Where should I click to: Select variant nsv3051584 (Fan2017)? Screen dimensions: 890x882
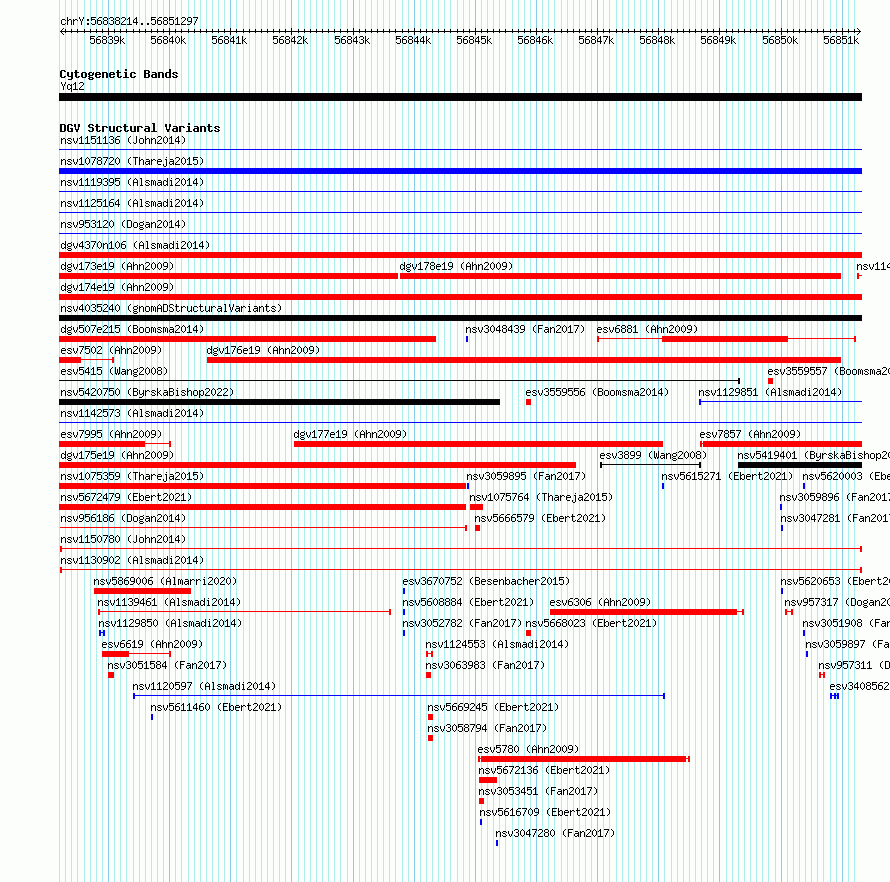(167, 665)
